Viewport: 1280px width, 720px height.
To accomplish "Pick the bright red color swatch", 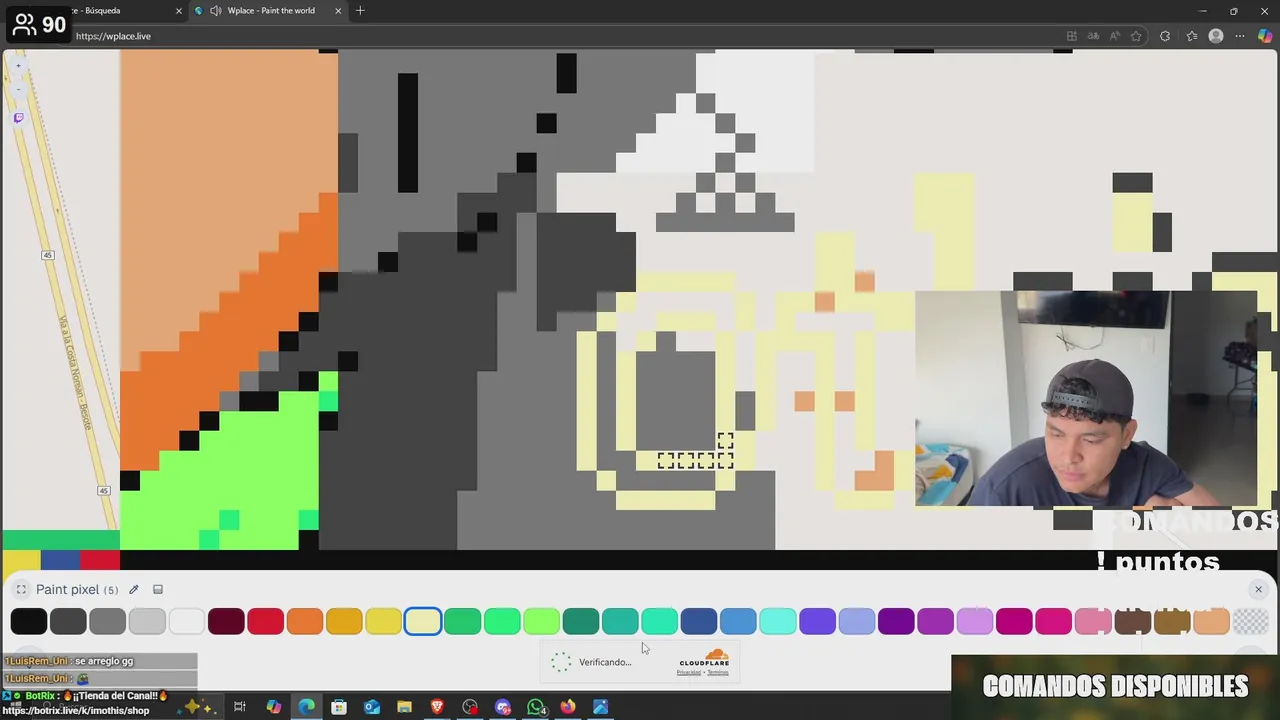I will 265,621.
